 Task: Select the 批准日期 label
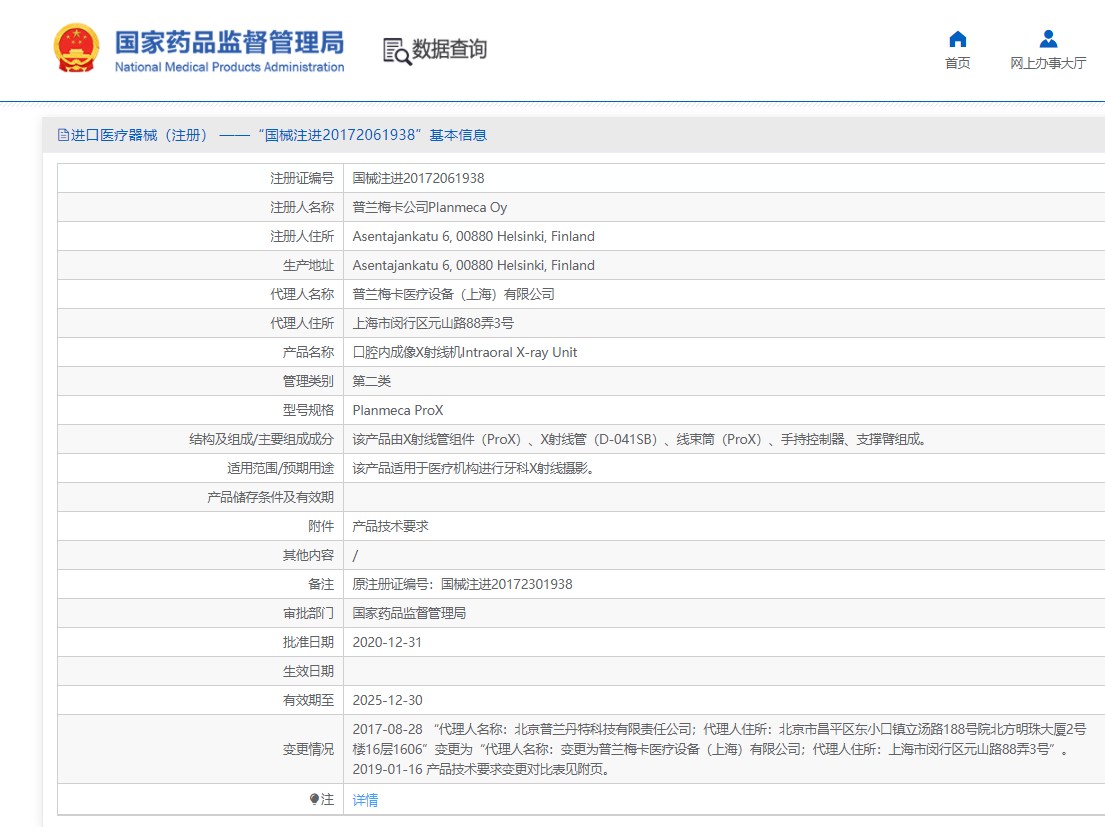[x=308, y=642]
